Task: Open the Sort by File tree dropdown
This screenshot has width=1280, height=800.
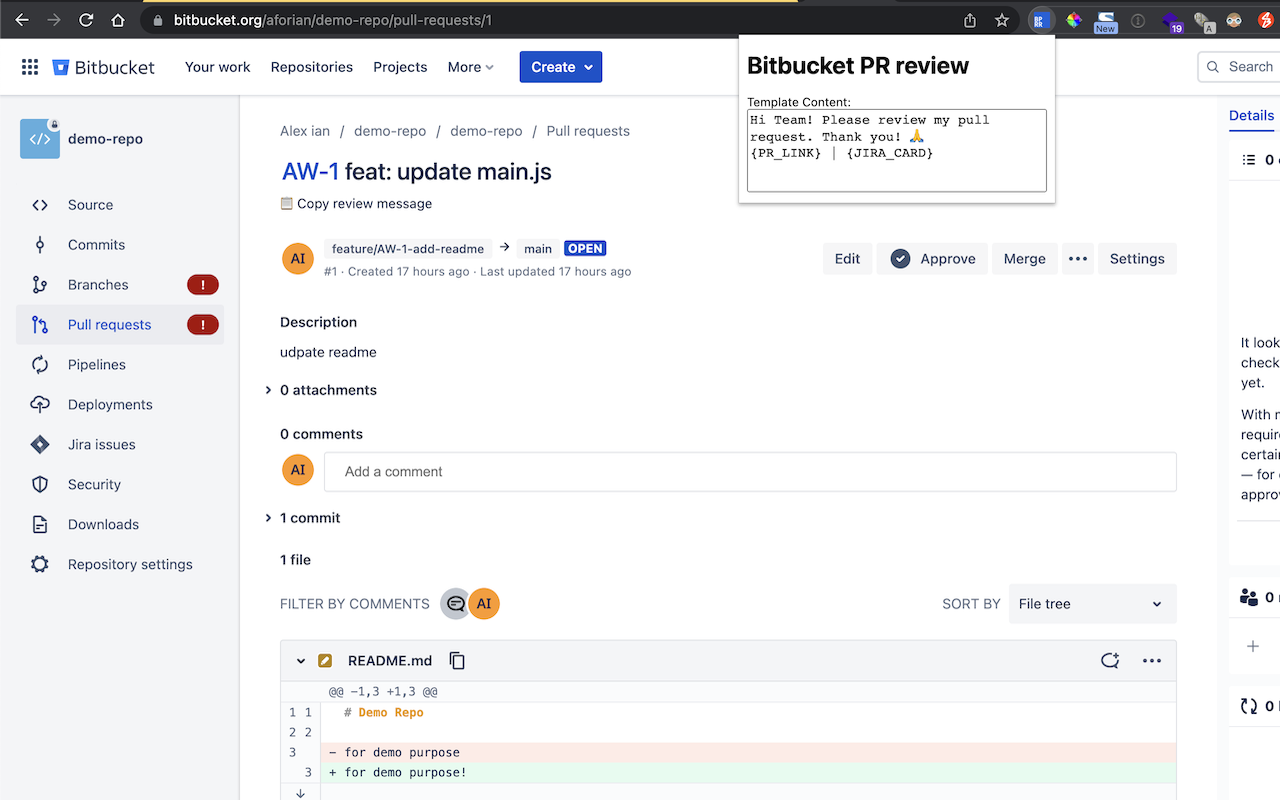Action: [1093, 604]
